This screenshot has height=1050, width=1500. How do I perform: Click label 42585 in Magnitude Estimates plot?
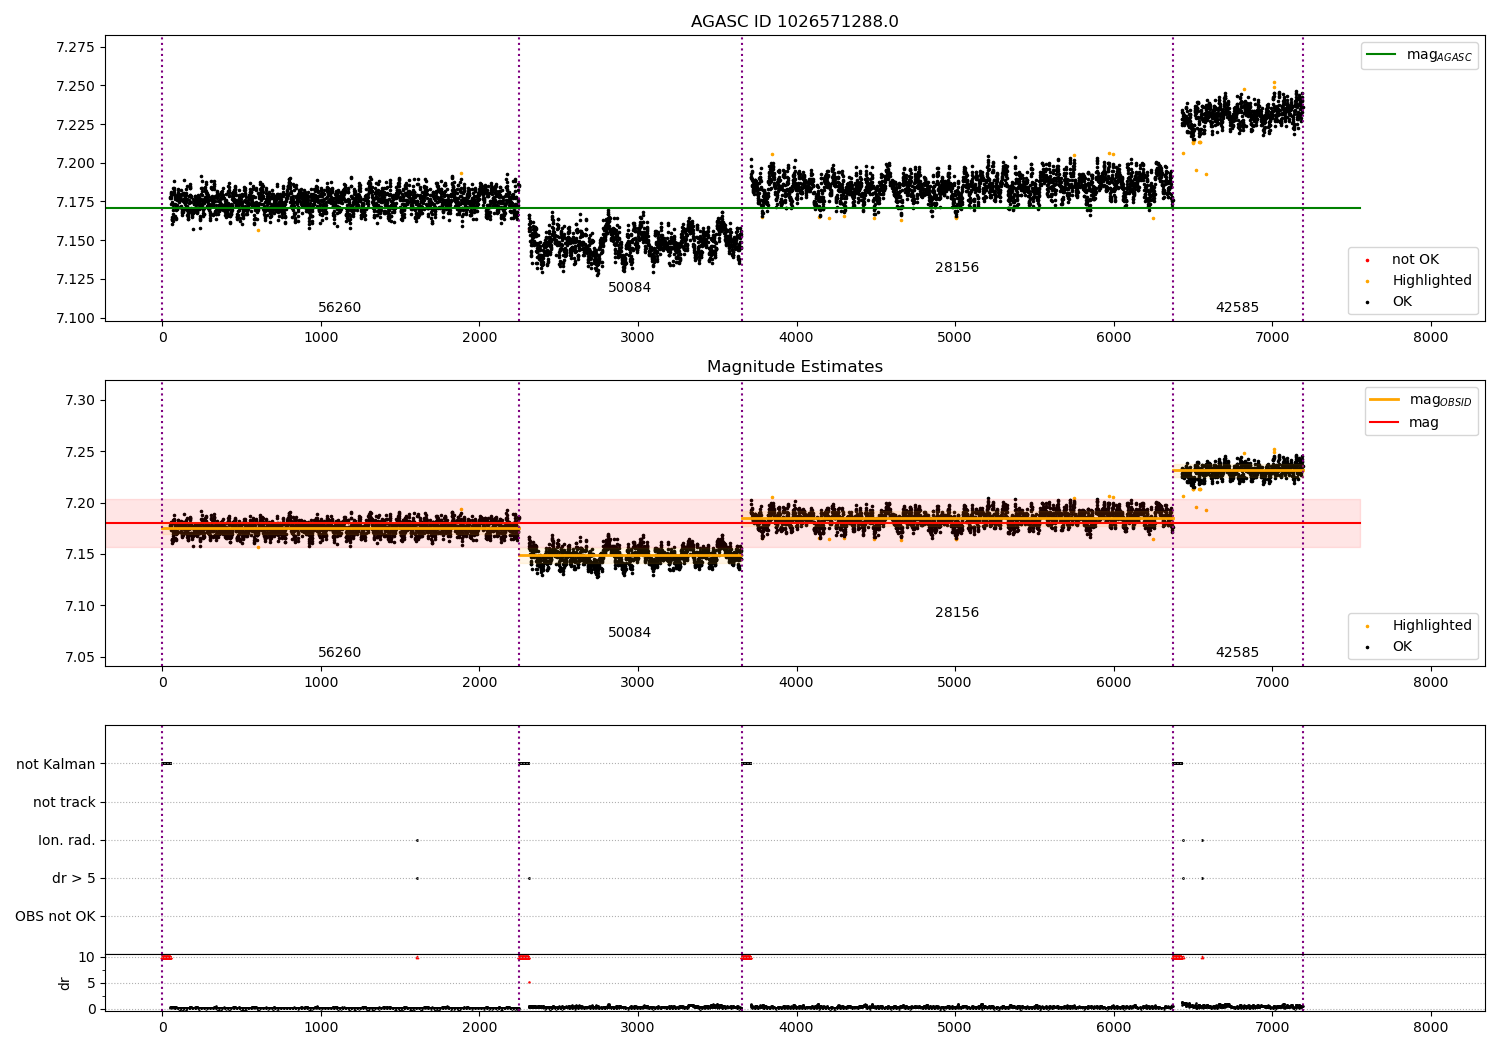point(1237,653)
